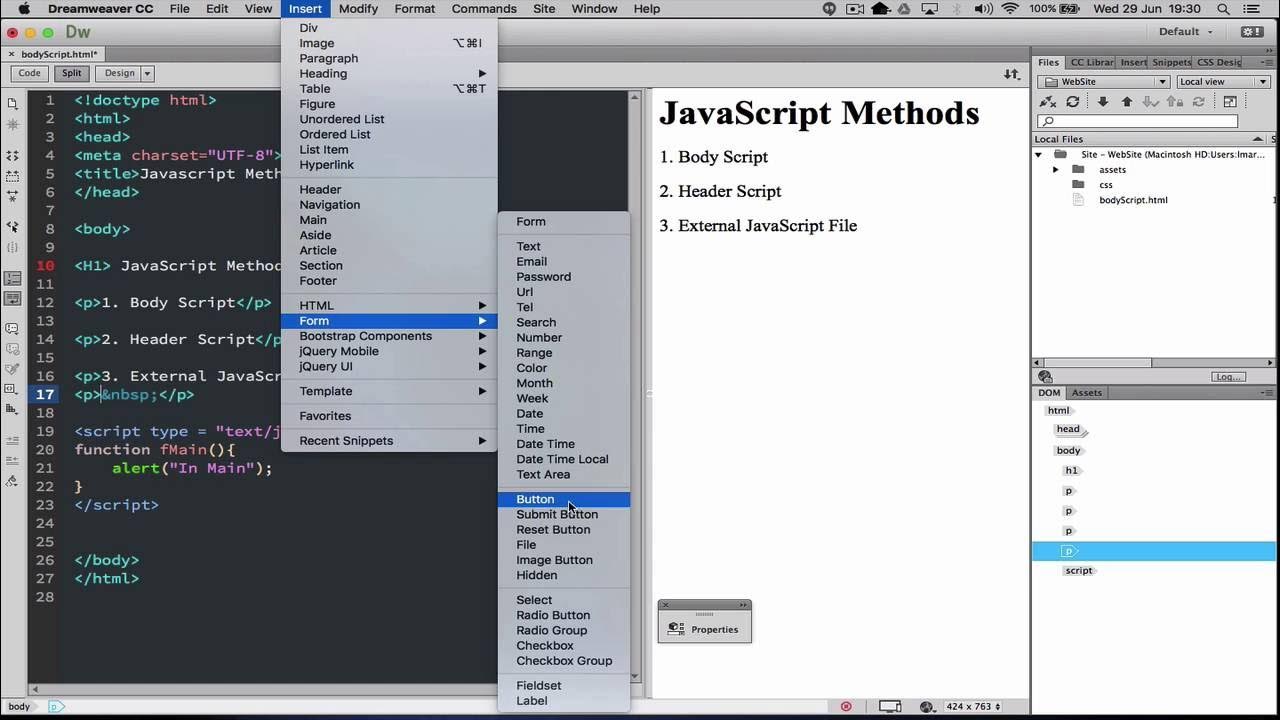Collapse the Site - WebSite root folder
Viewport: 1280px width, 720px height.
point(1038,155)
